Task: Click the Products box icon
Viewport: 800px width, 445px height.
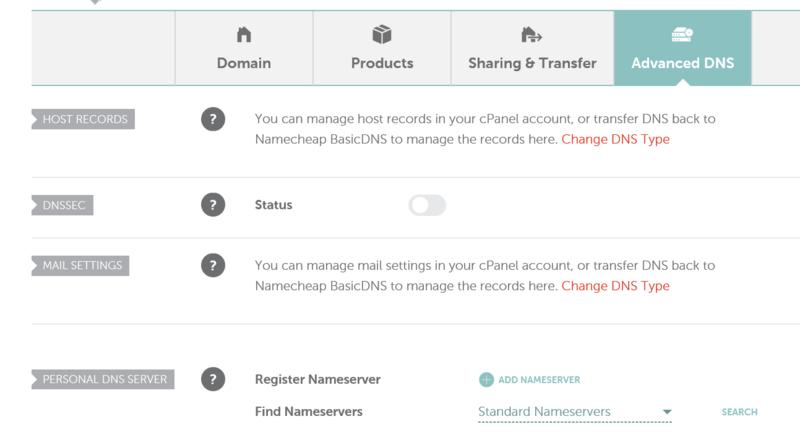Action: [382, 36]
